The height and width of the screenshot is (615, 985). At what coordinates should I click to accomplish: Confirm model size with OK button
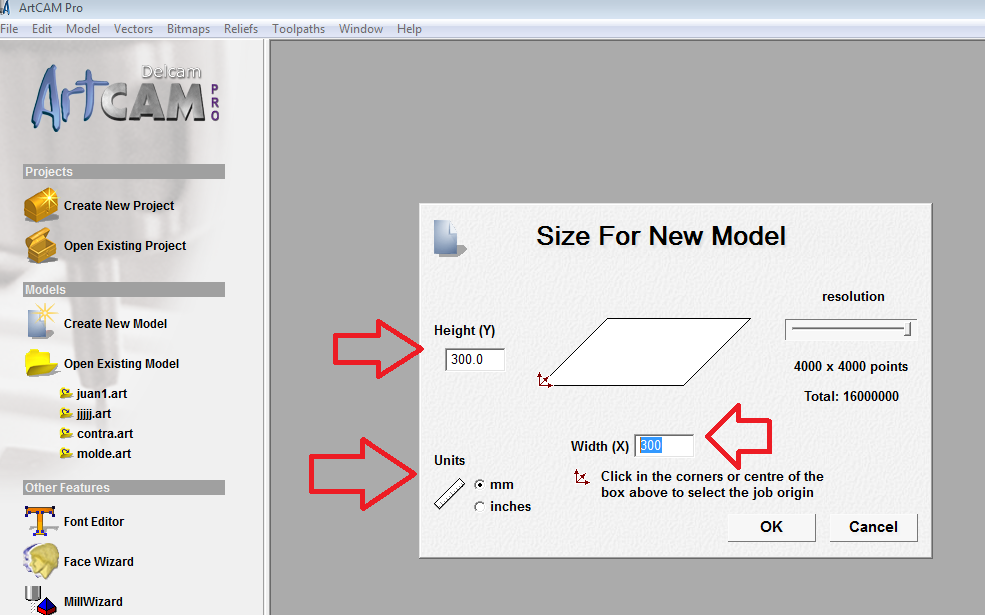coord(771,527)
